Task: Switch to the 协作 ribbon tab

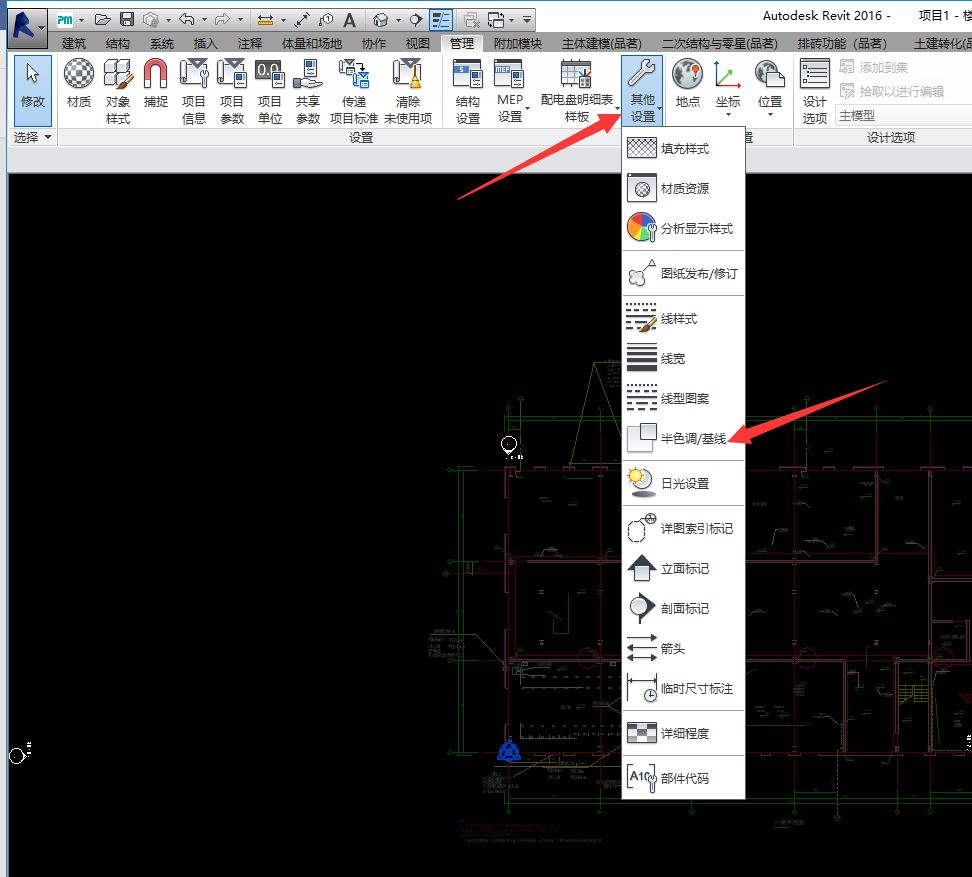Action: [x=374, y=43]
